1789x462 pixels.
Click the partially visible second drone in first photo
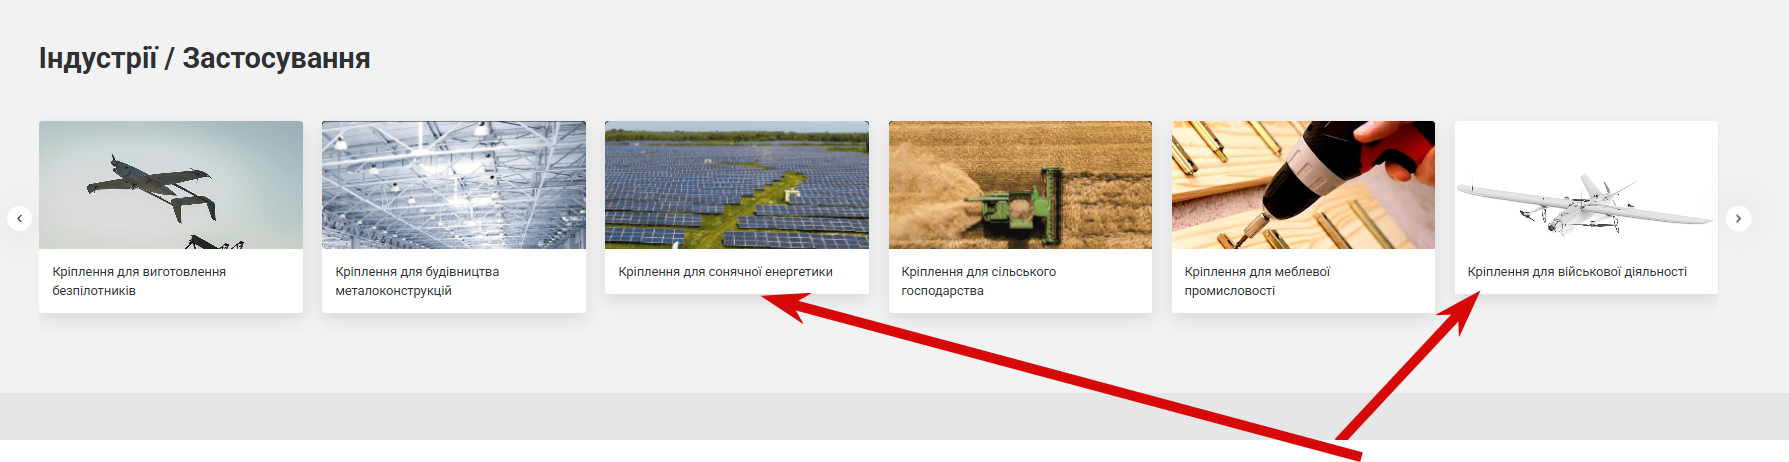pyautogui.click(x=213, y=242)
